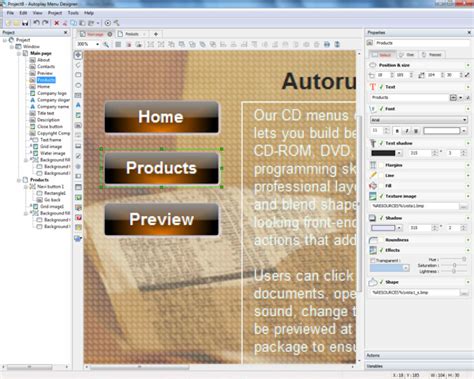Click the Fill bucket section icon
The image size is (474, 379).
point(373,186)
